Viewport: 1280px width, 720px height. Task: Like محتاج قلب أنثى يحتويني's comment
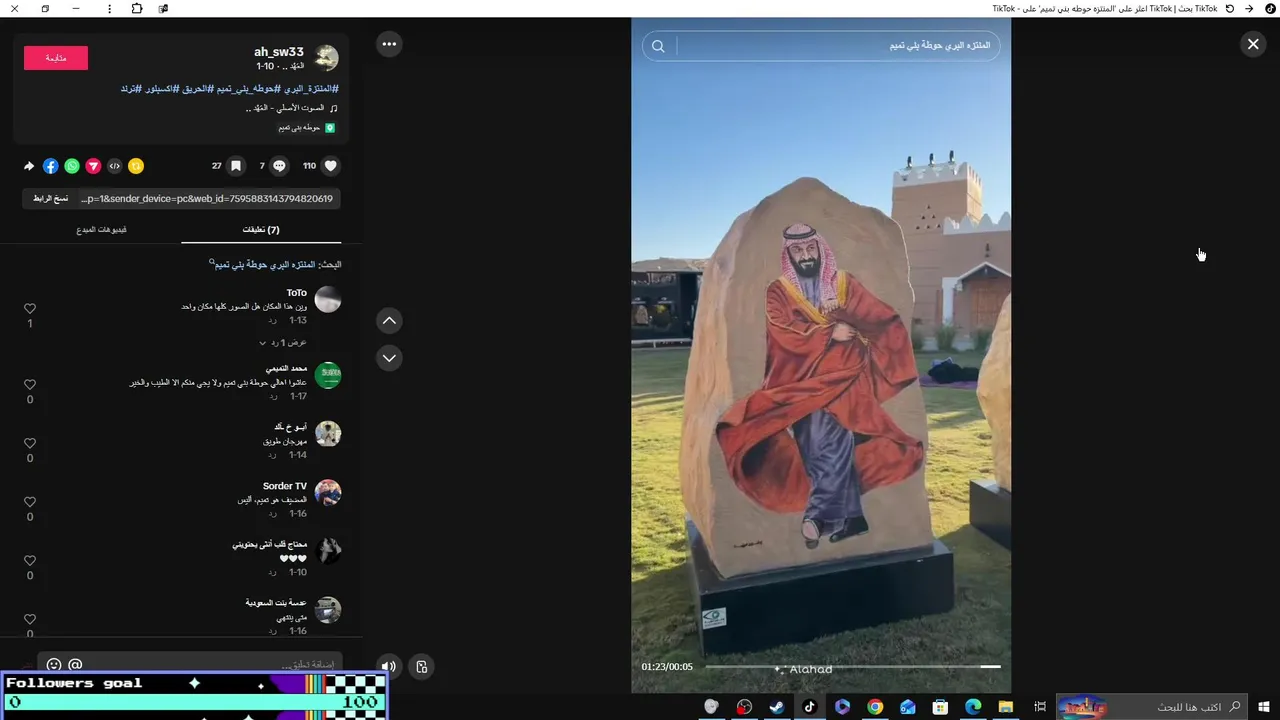point(30,561)
